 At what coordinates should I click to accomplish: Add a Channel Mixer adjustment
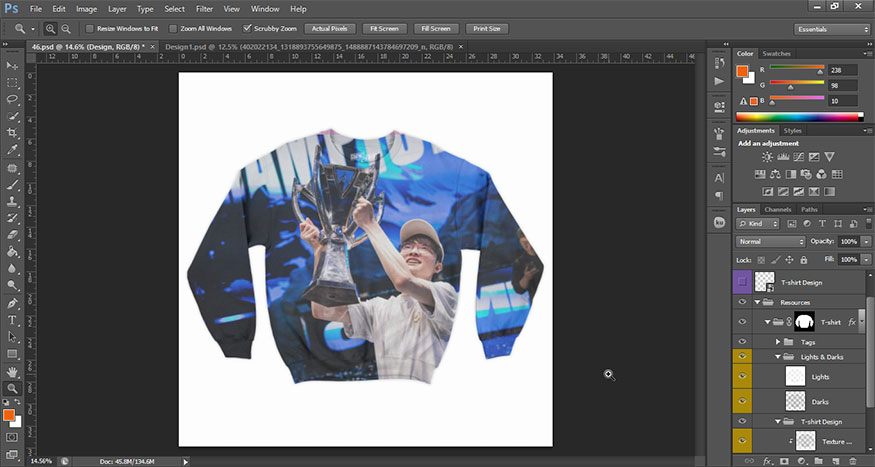click(821, 175)
